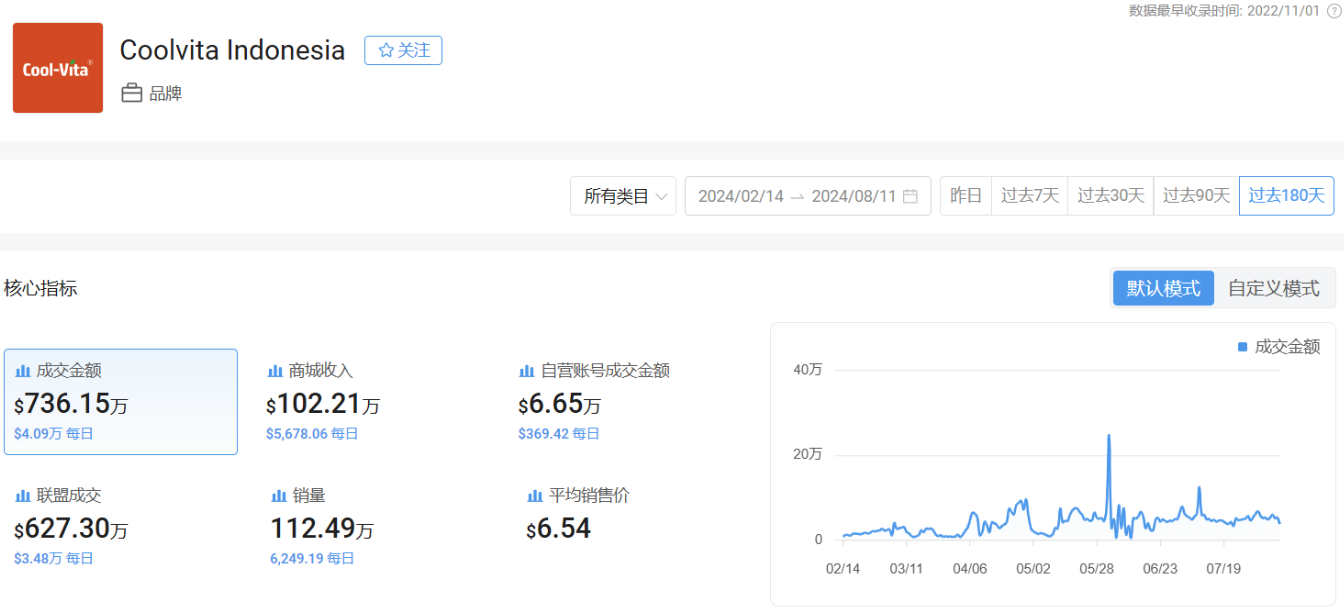
Task: Select the 过去30天 time range tab
Action: click(x=1110, y=196)
